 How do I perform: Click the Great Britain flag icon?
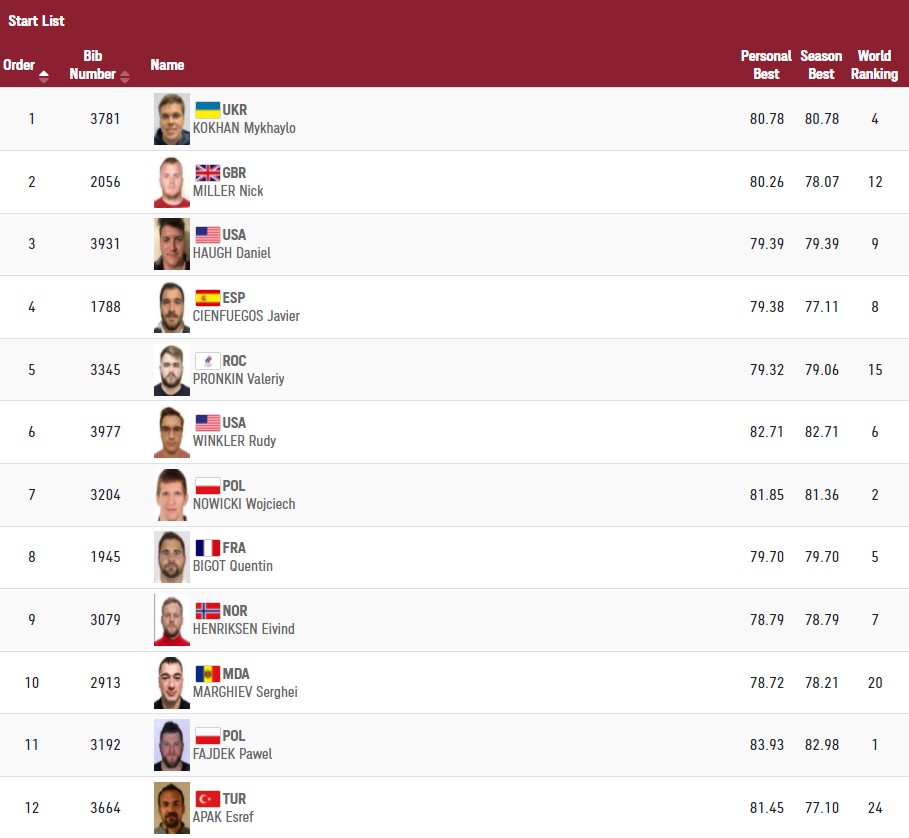pyautogui.click(x=207, y=173)
